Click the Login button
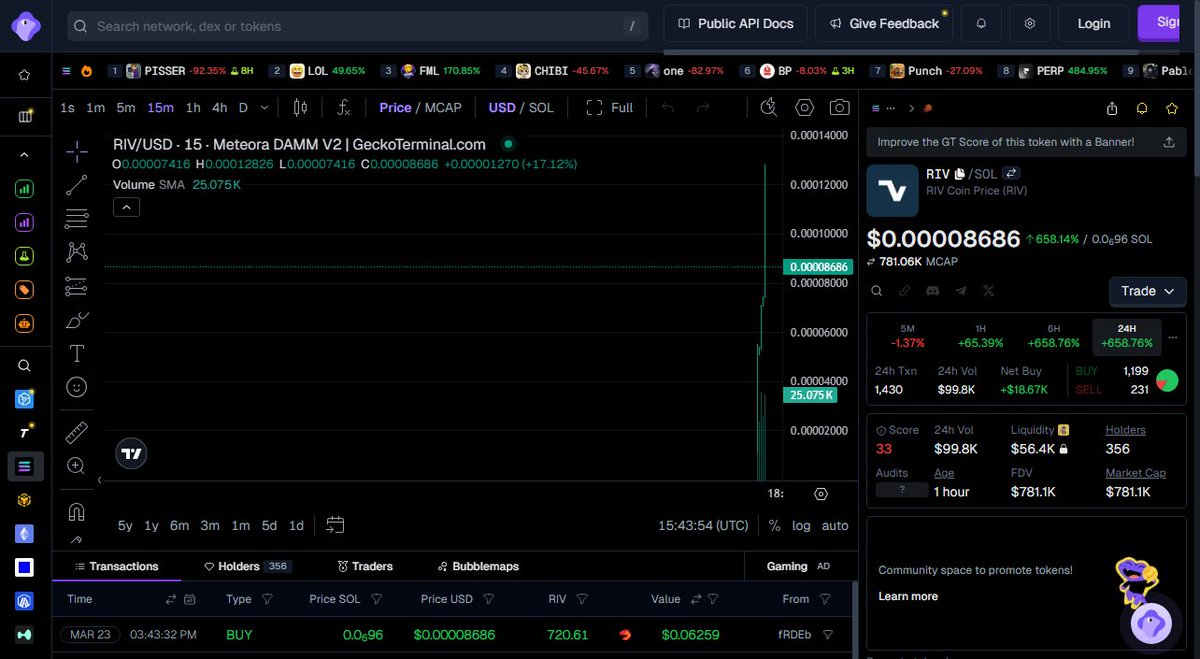 [x=1094, y=23]
